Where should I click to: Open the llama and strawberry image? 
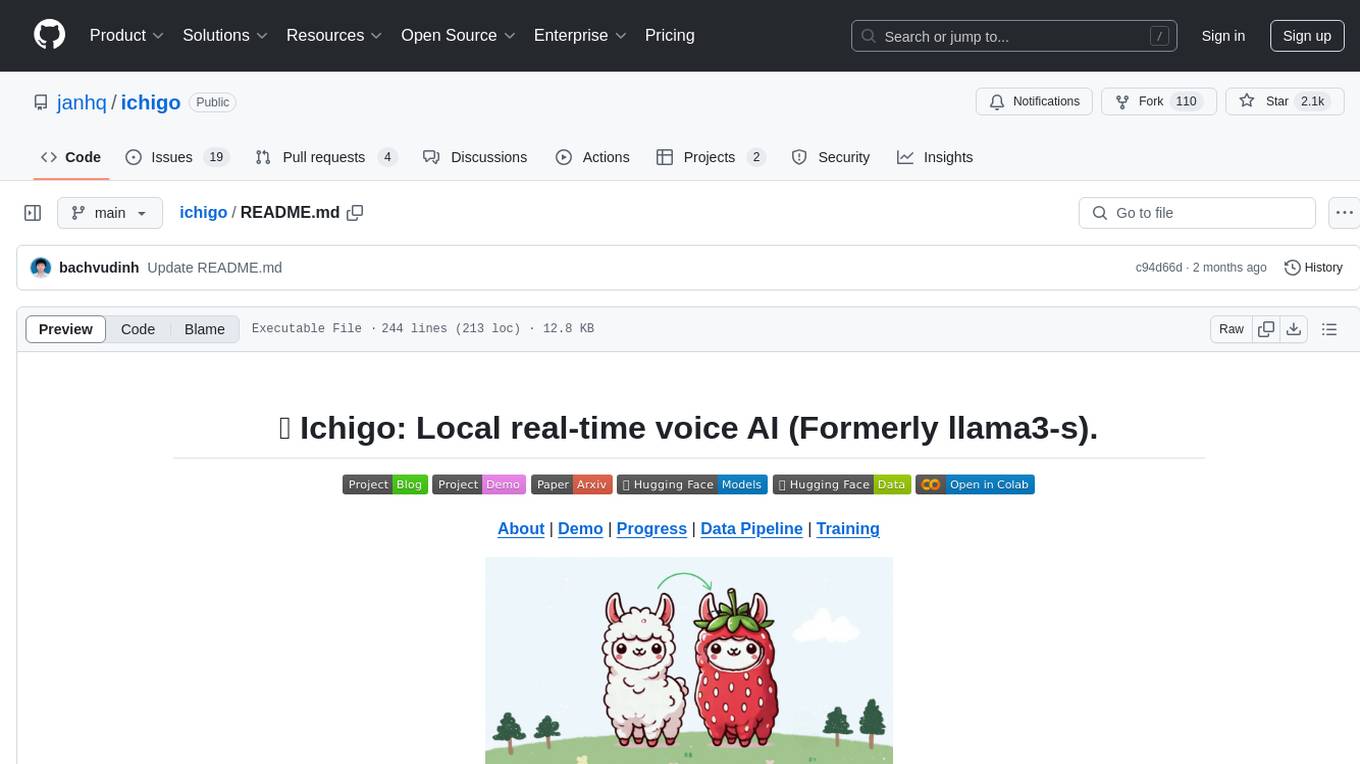[689, 660]
